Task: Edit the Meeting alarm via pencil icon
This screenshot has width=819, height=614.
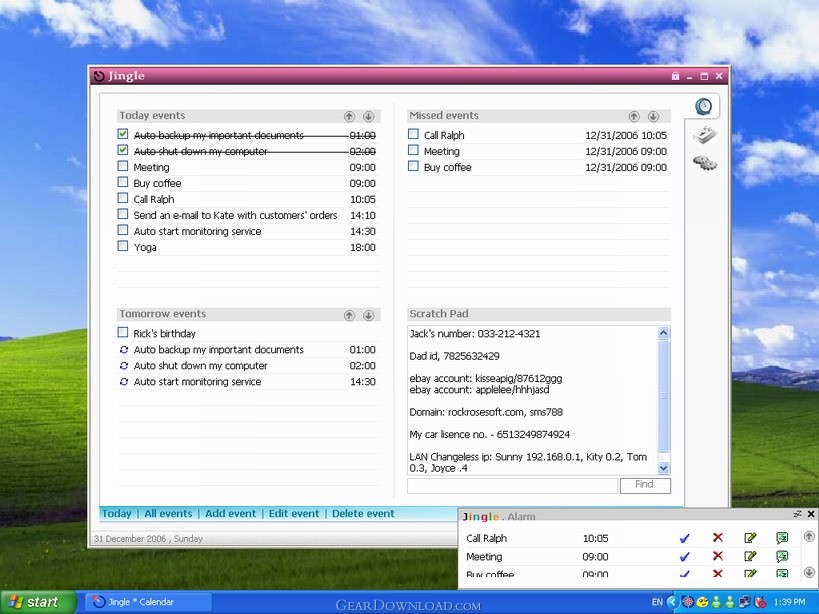Action: tap(750, 556)
